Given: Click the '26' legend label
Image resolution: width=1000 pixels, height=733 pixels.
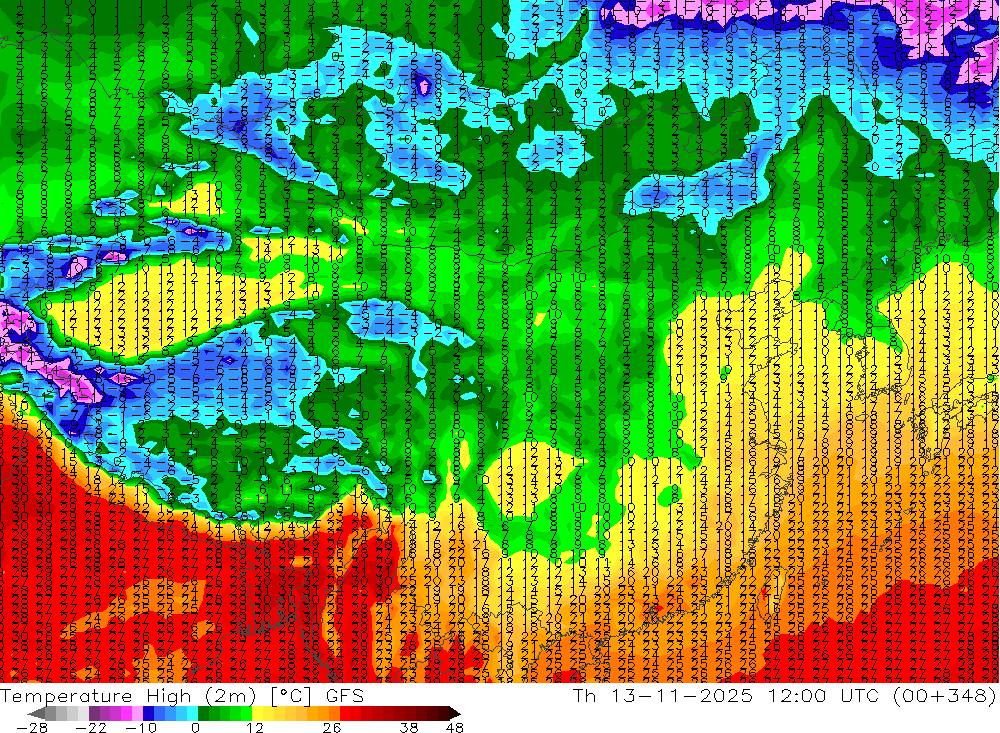Looking at the screenshot, I should (x=332, y=727).
